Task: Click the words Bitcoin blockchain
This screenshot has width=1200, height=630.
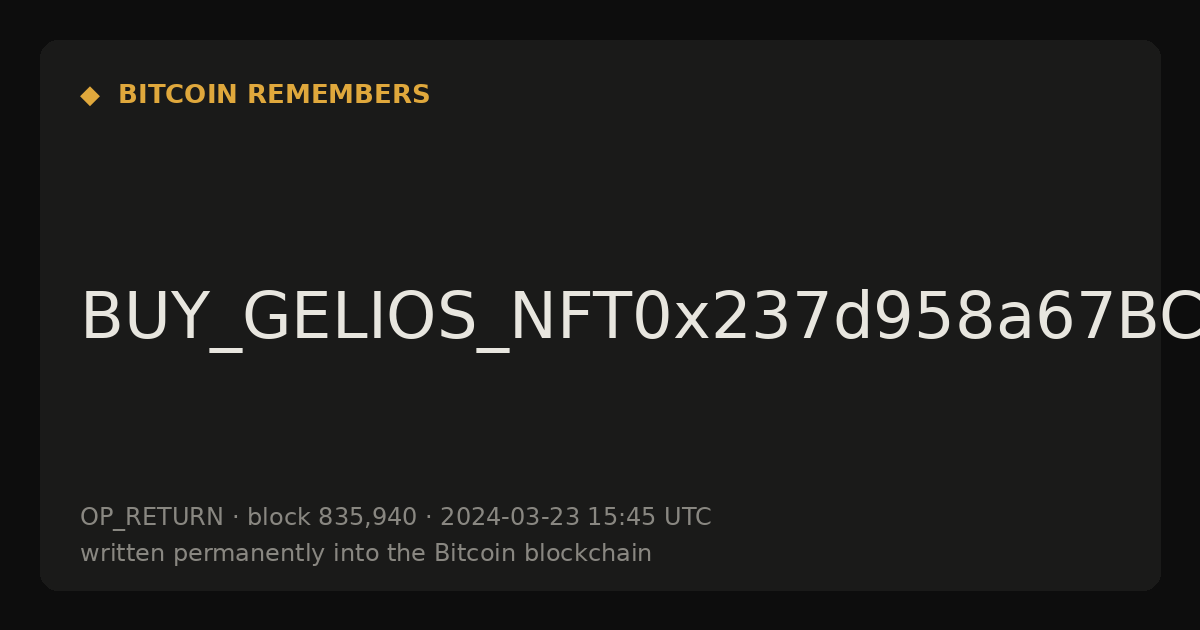Action: 543,554
